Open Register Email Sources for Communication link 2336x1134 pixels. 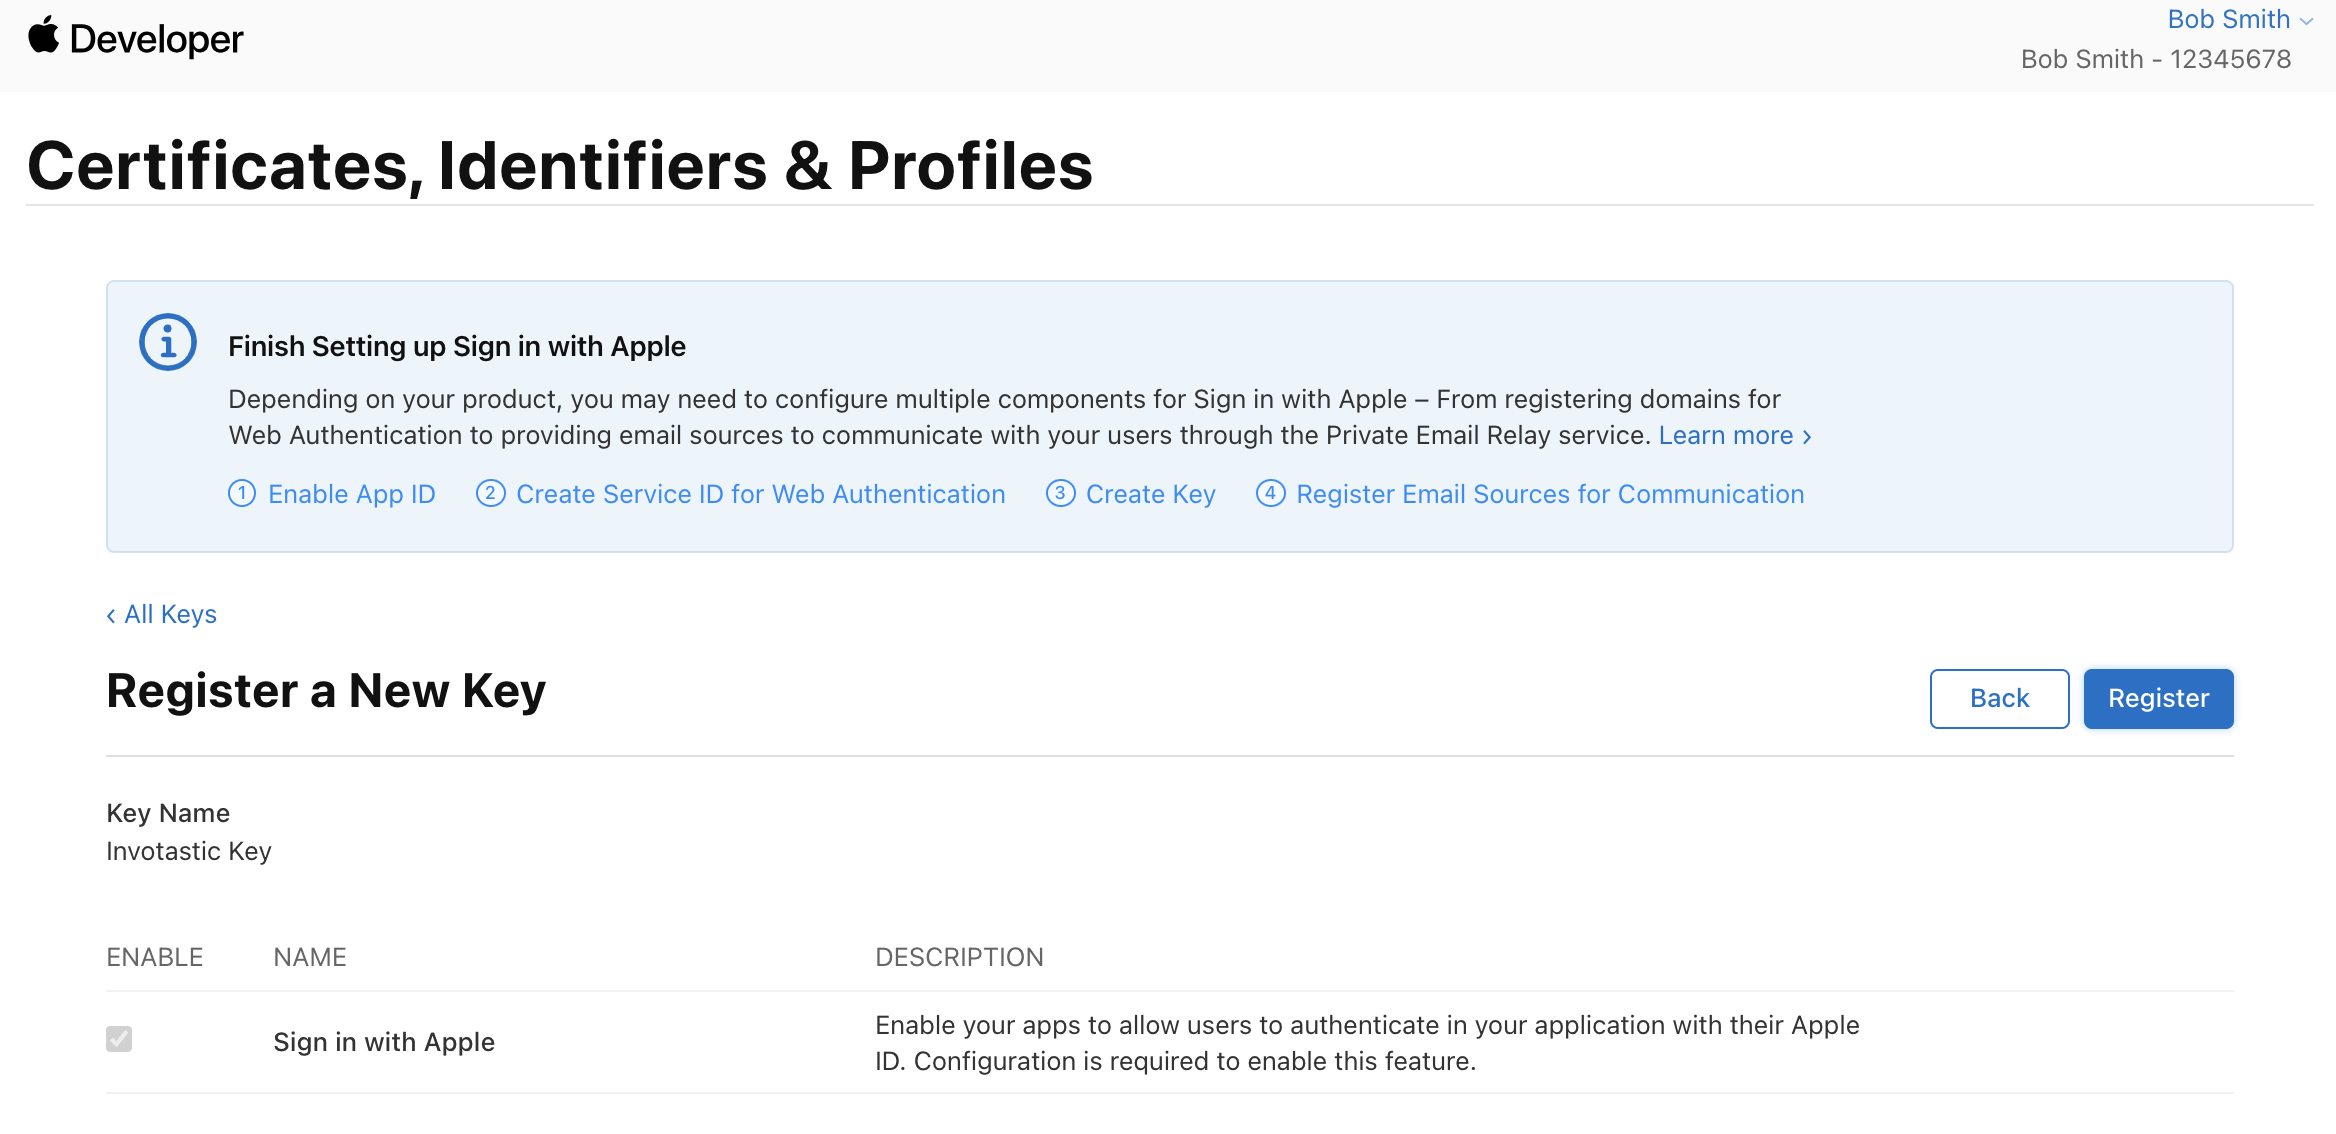1530,494
